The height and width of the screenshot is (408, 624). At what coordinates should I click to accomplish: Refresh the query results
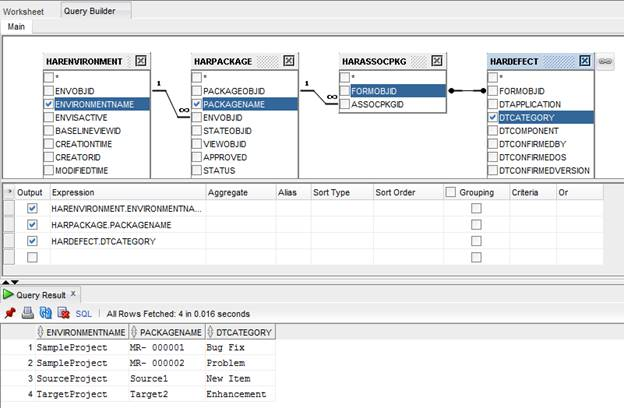point(45,313)
